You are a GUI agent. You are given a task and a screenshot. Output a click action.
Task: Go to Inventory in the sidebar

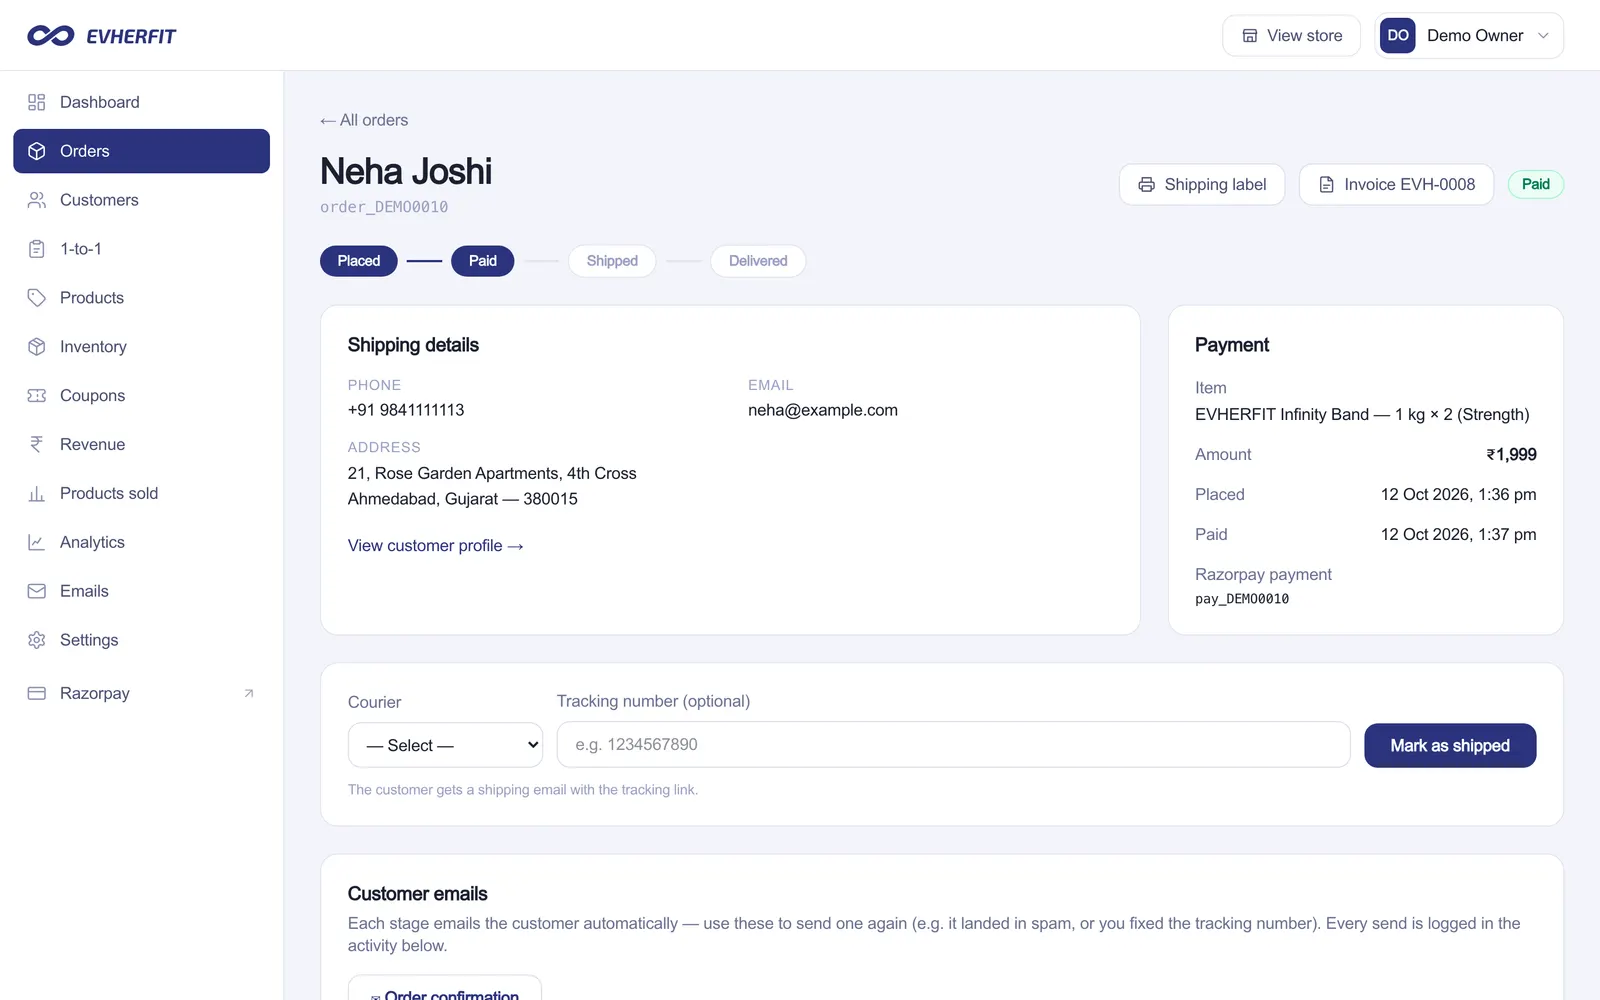141,347
